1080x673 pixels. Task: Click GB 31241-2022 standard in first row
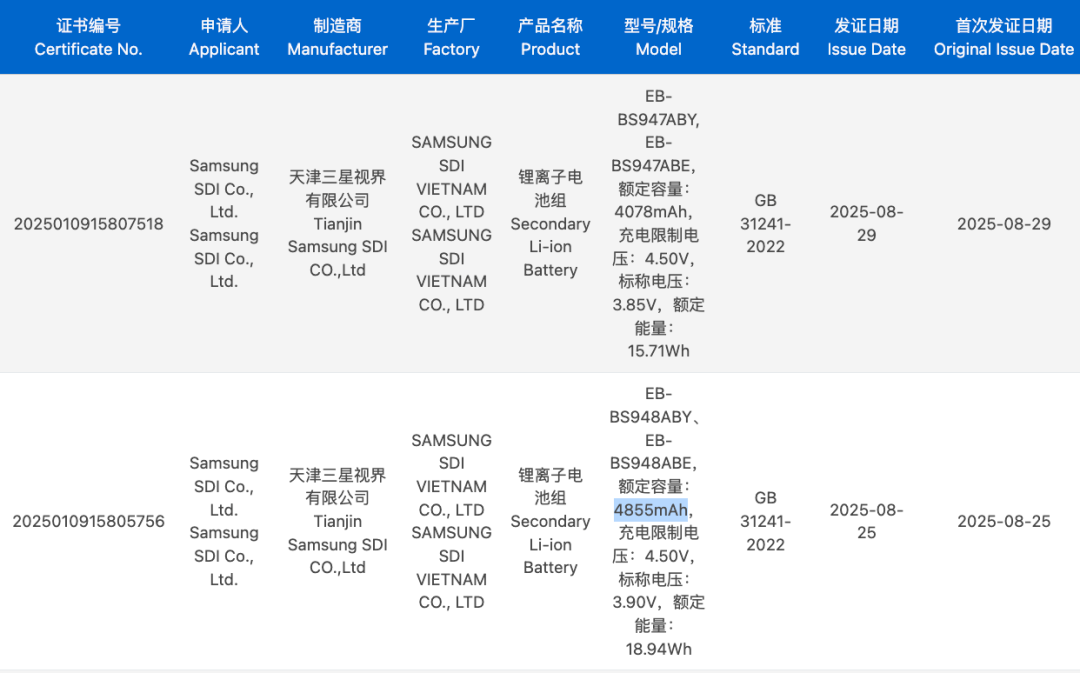pos(765,224)
